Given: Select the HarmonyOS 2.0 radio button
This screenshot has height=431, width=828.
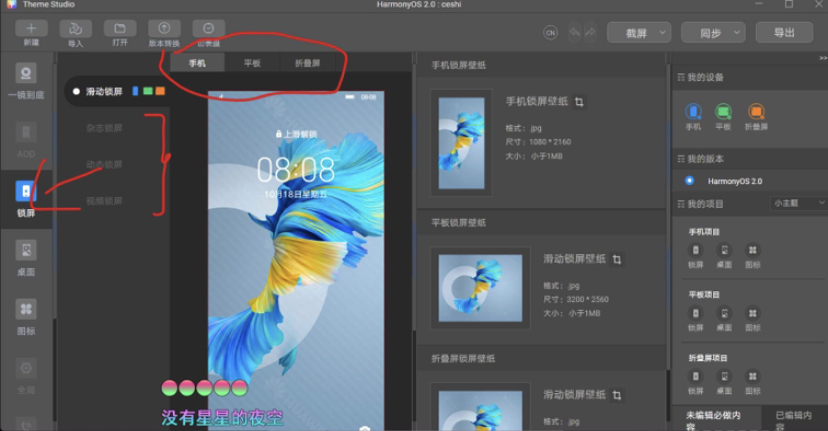Looking at the screenshot, I should pyautogui.click(x=690, y=181).
